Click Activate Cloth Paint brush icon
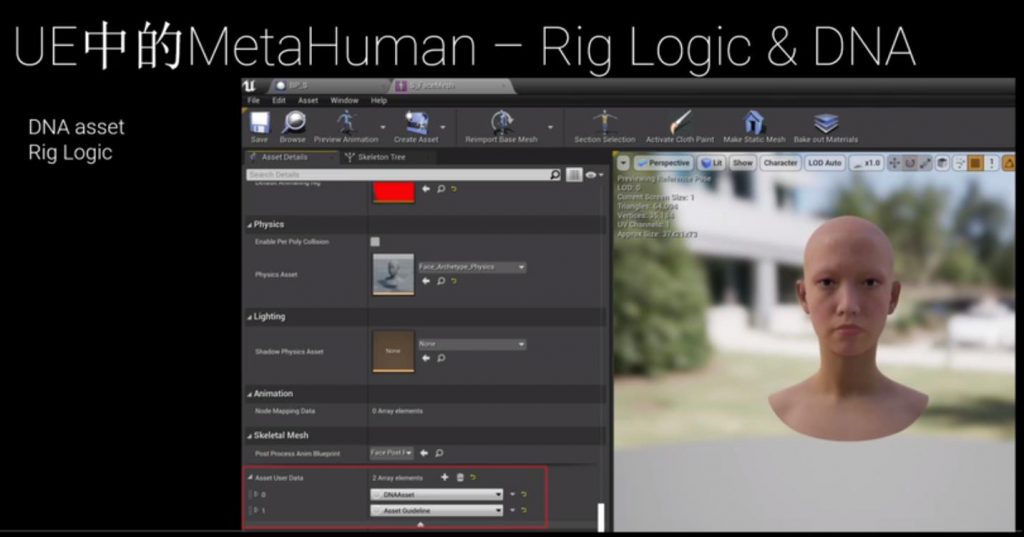Screen dimensions: 1024x537 [x=680, y=122]
